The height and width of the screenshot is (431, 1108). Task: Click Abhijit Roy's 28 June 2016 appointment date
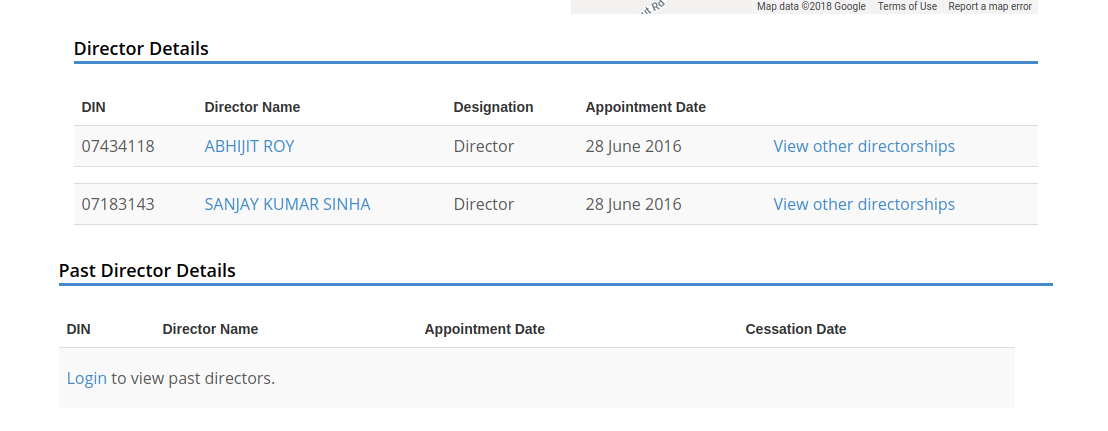(x=633, y=146)
